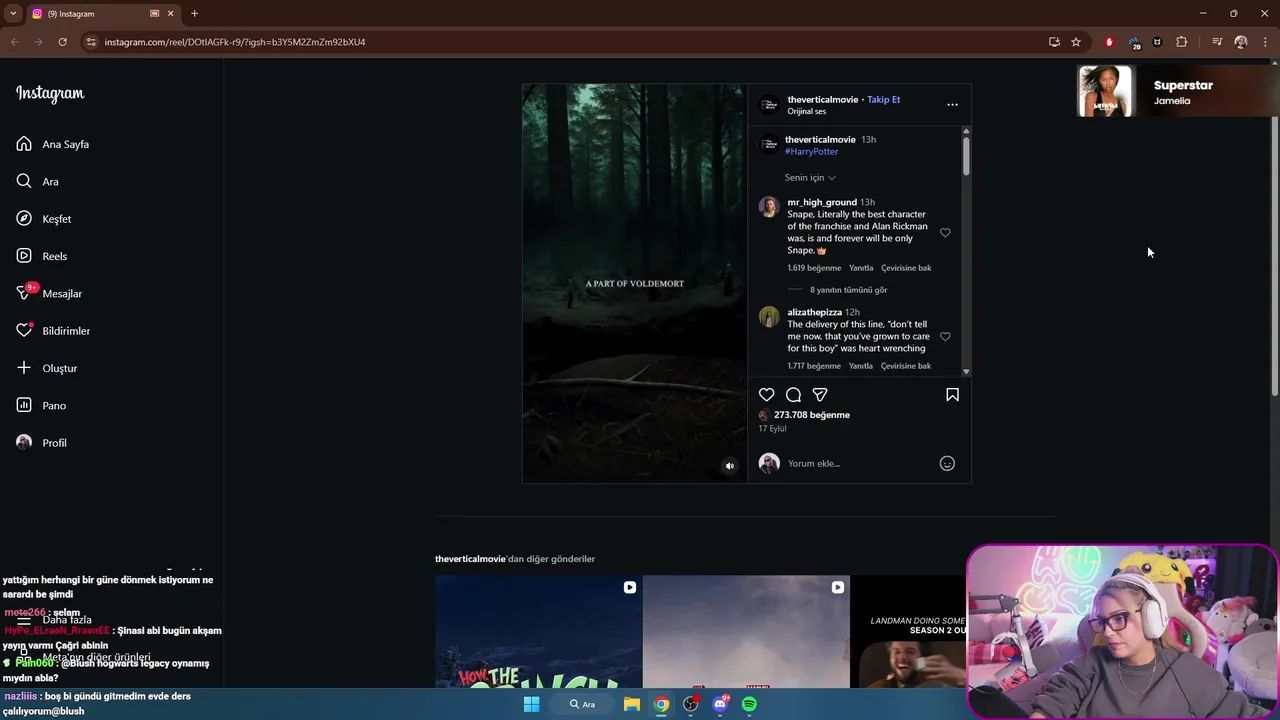Screen dimensions: 1280x720
Task: Reply to alizathepizza's comment via Yanıtla
Action: point(861,366)
